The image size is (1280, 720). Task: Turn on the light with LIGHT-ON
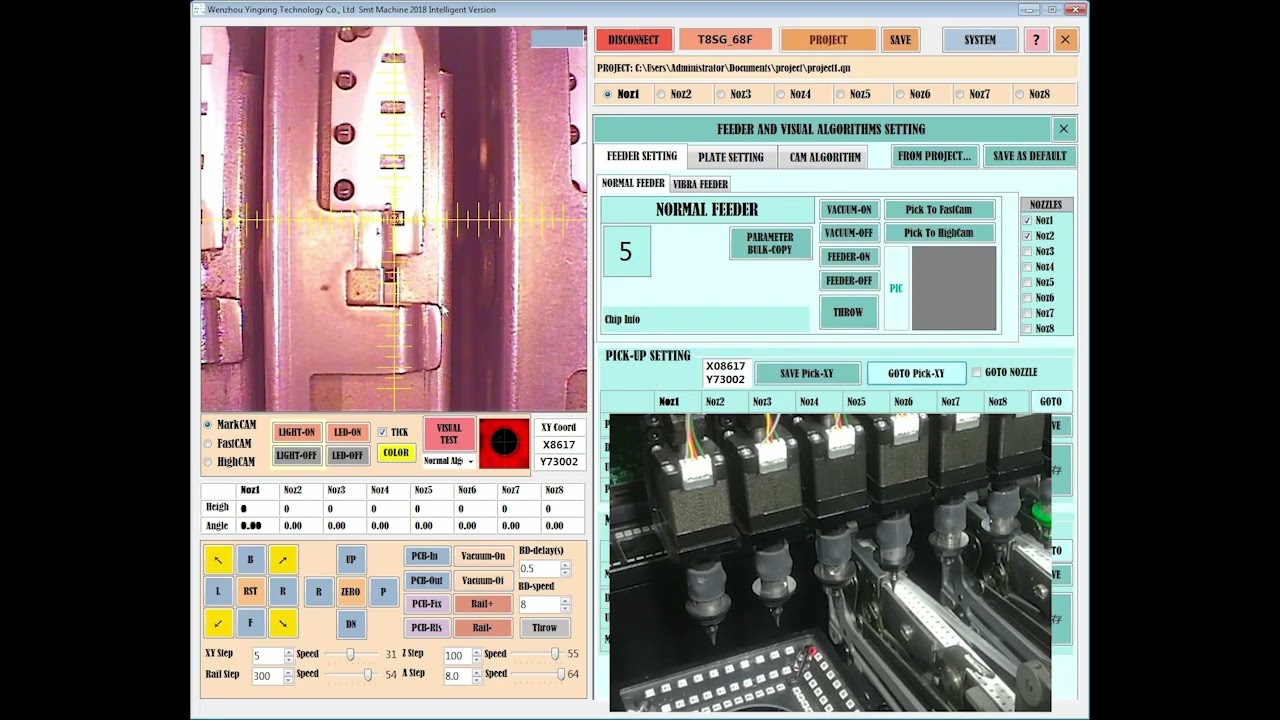[297, 432]
